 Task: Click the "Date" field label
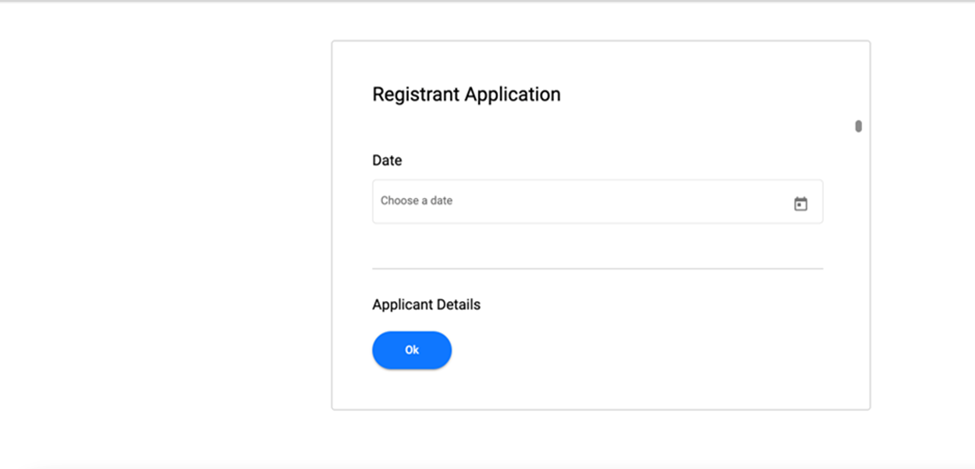coord(387,160)
